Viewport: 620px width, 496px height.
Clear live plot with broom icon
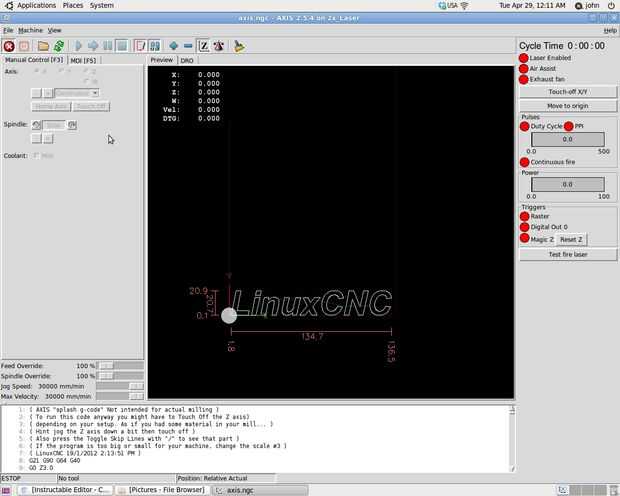[x=239, y=46]
